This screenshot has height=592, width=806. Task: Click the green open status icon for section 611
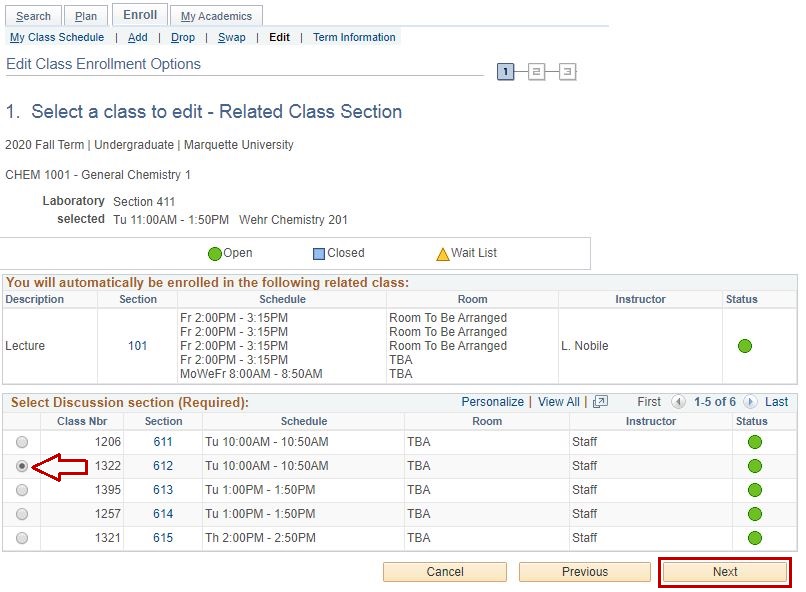point(755,442)
